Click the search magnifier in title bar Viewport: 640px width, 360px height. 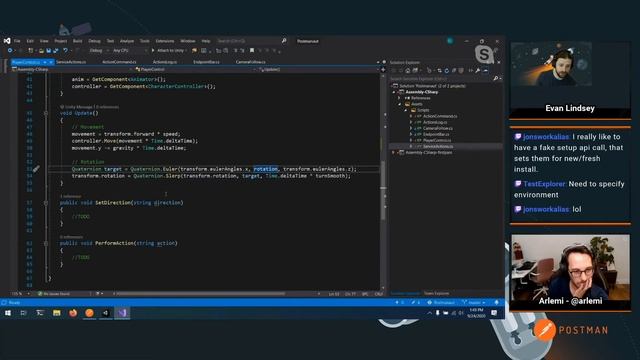(x=284, y=41)
